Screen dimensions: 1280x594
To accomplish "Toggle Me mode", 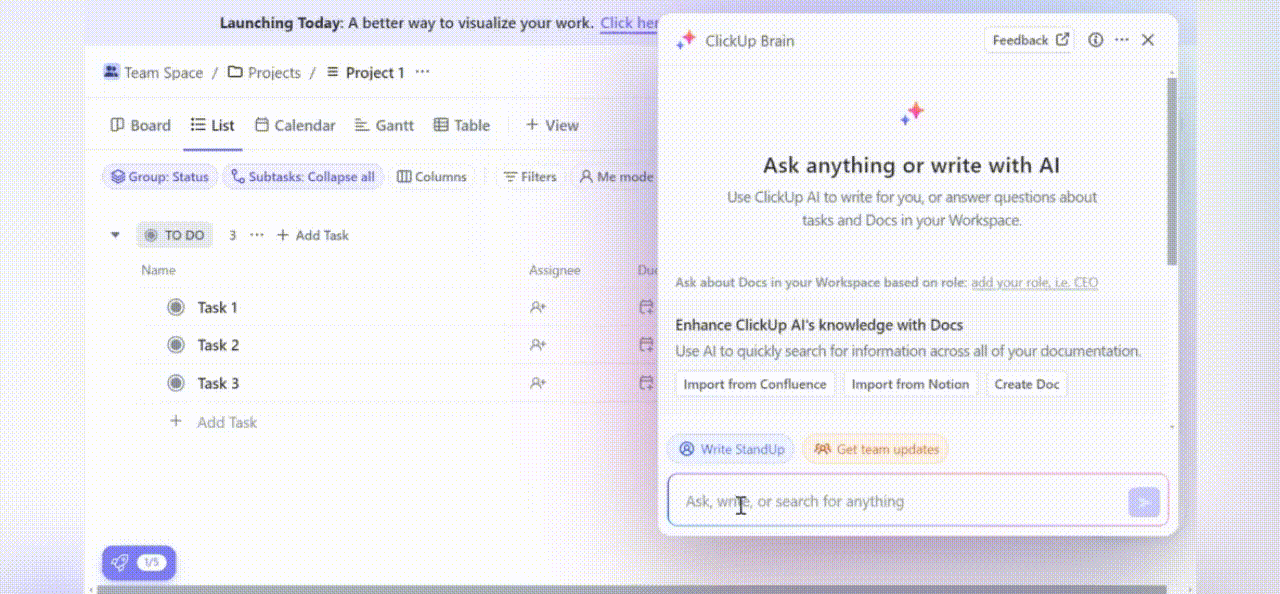I will (616, 177).
